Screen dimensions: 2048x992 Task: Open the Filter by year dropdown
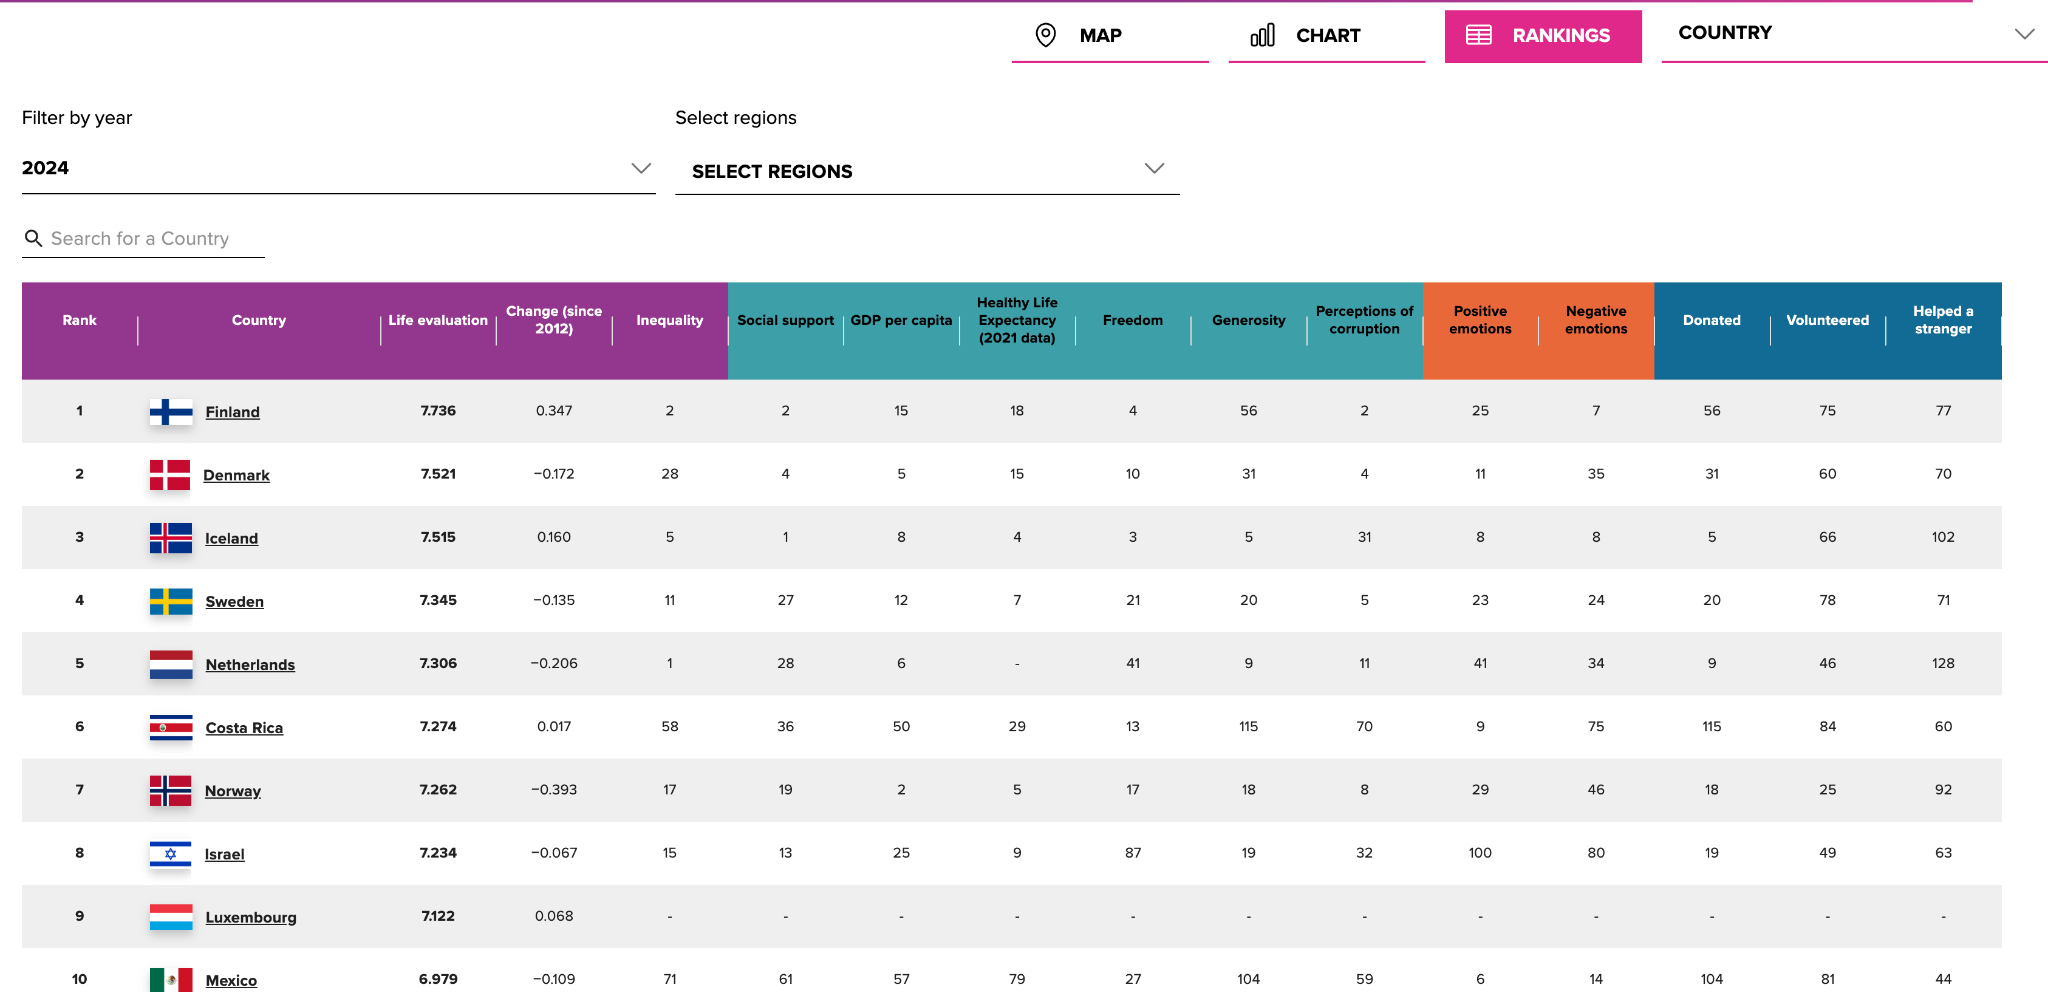tap(338, 168)
